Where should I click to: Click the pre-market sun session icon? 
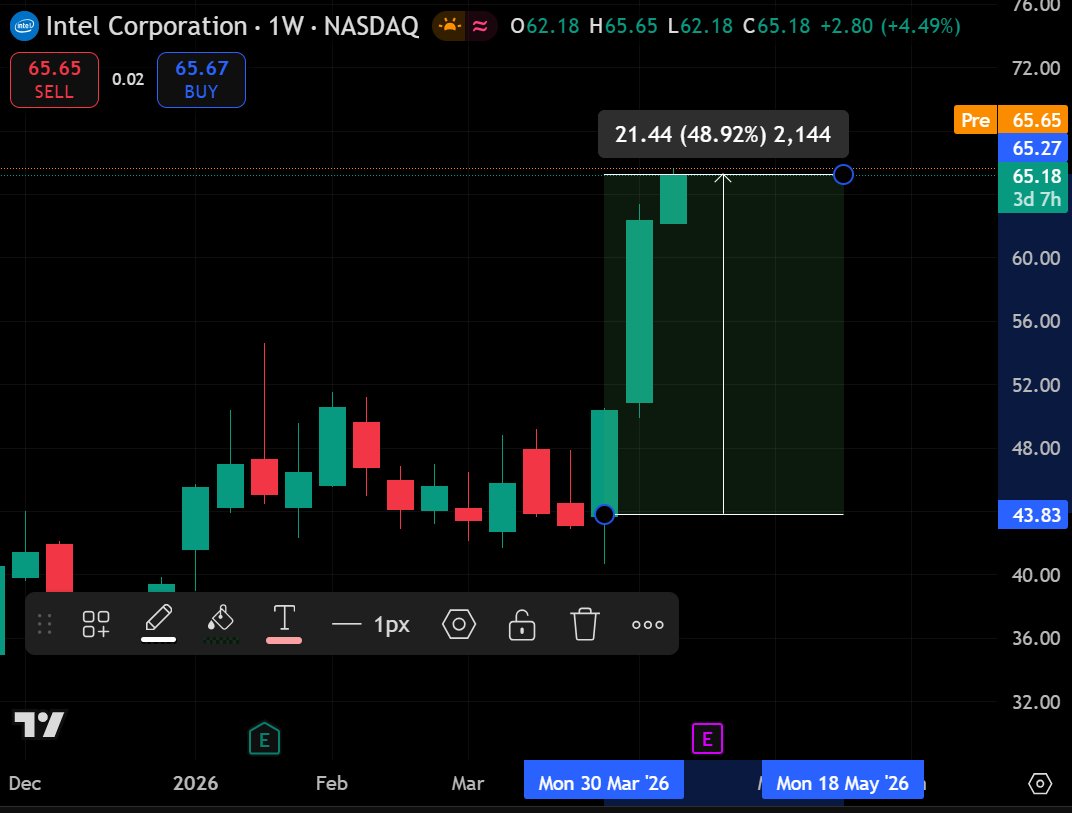tap(450, 27)
